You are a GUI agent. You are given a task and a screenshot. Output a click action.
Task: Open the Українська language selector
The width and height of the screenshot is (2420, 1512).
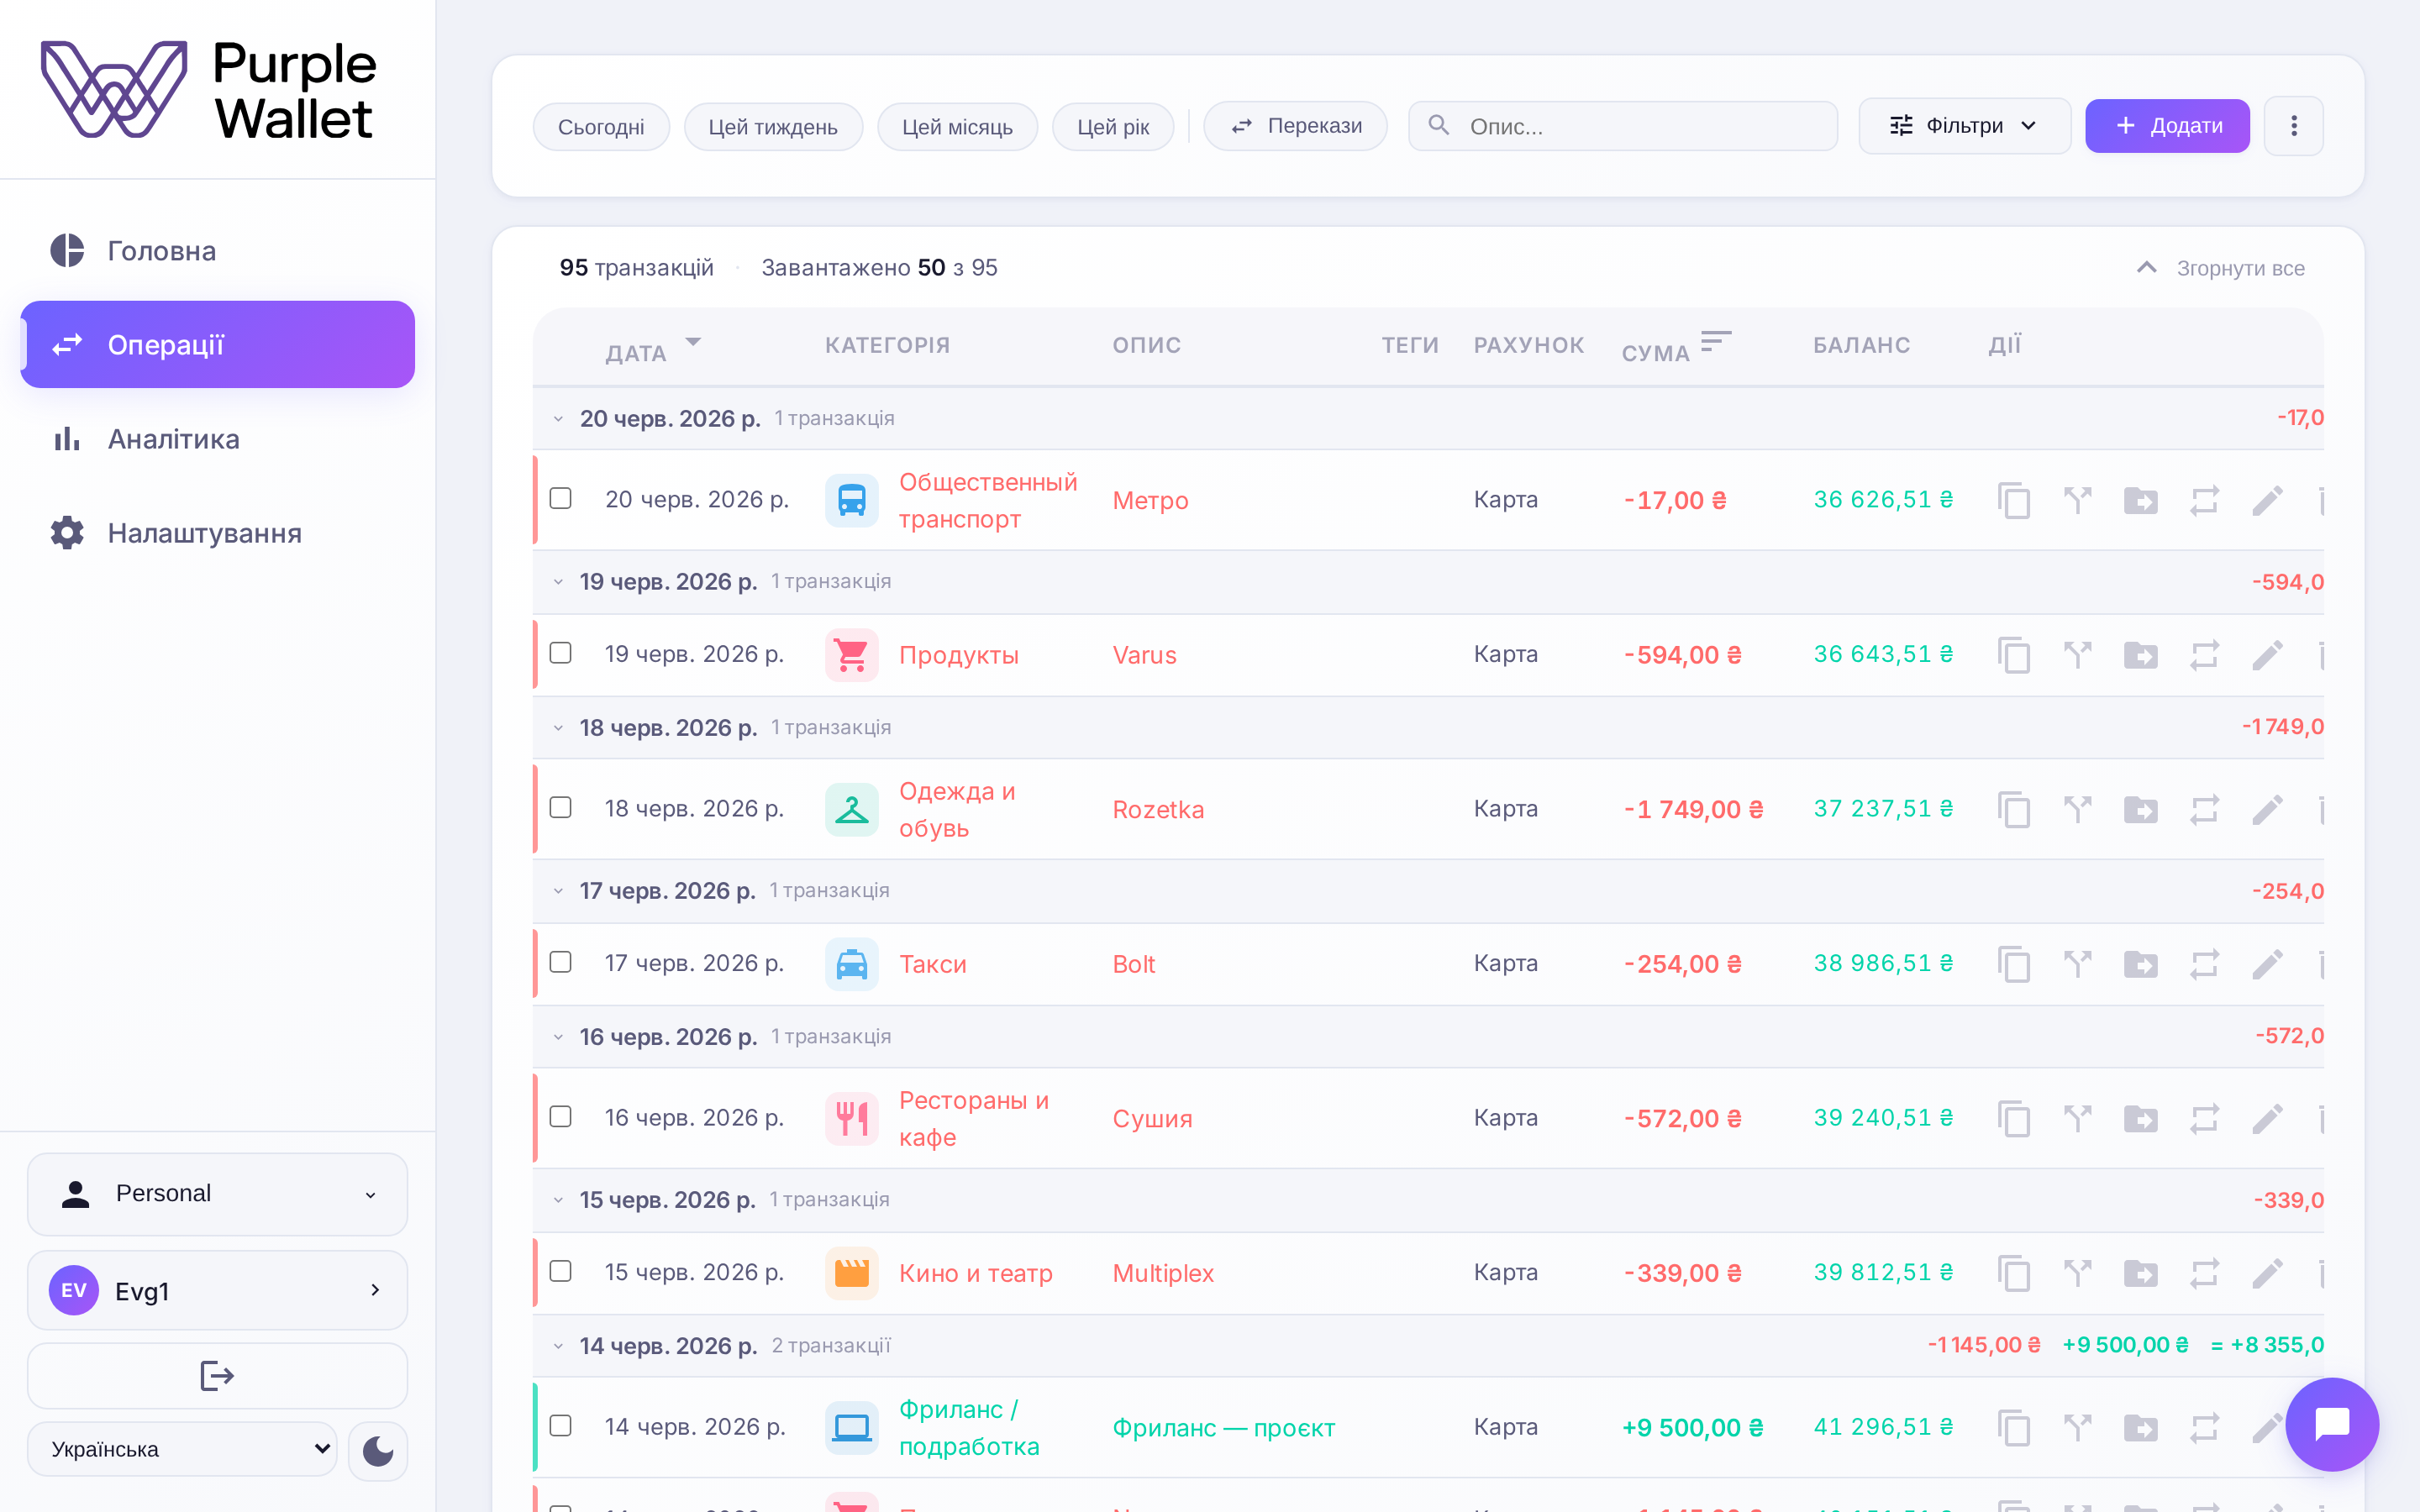(182, 1449)
